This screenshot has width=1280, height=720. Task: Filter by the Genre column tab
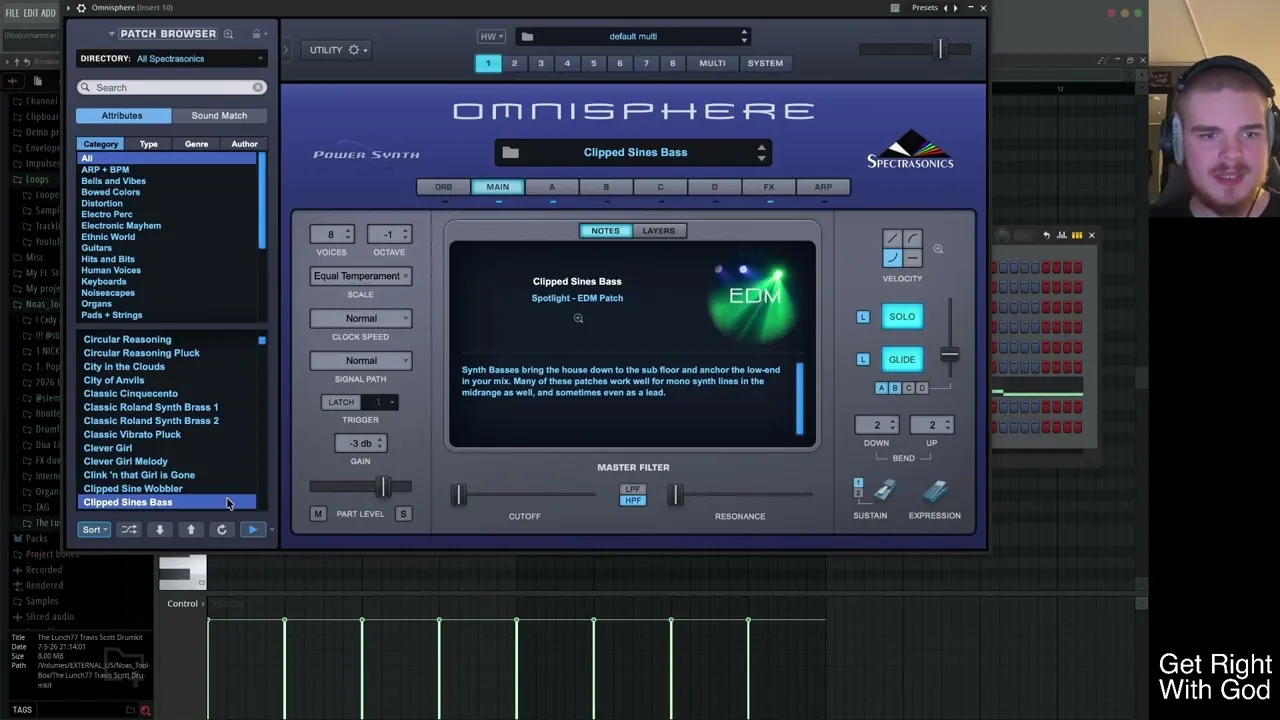coord(196,144)
